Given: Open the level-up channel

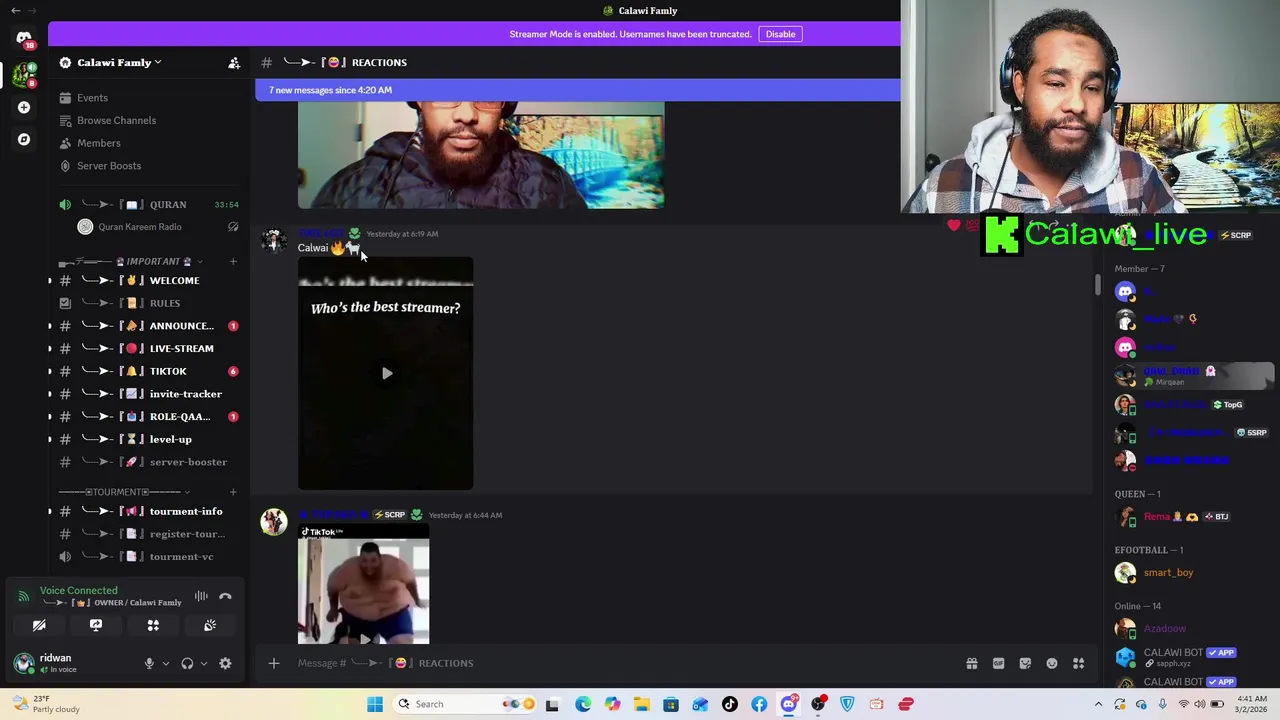Looking at the screenshot, I should [150, 439].
